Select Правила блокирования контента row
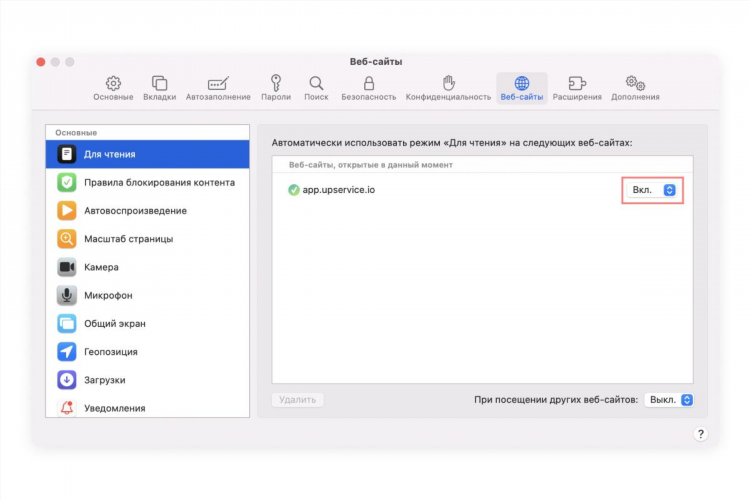The width and height of the screenshot is (750, 500). [147, 182]
